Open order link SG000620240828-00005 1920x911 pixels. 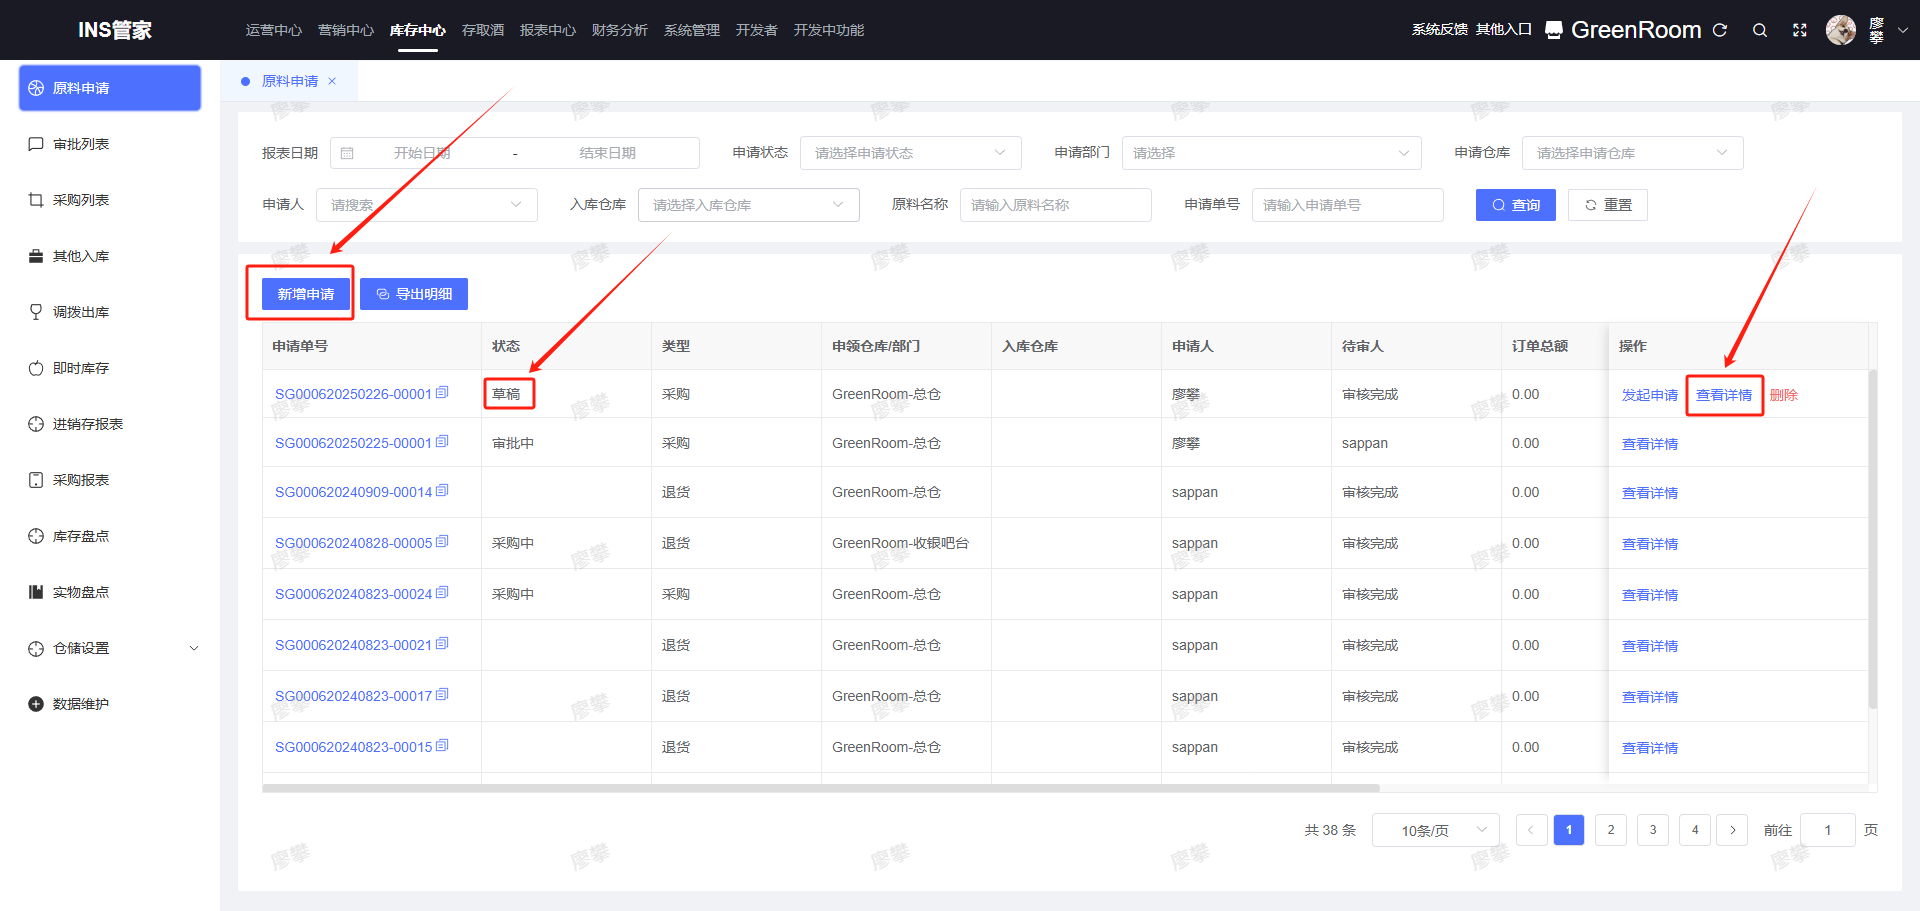click(x=353, y=543)
